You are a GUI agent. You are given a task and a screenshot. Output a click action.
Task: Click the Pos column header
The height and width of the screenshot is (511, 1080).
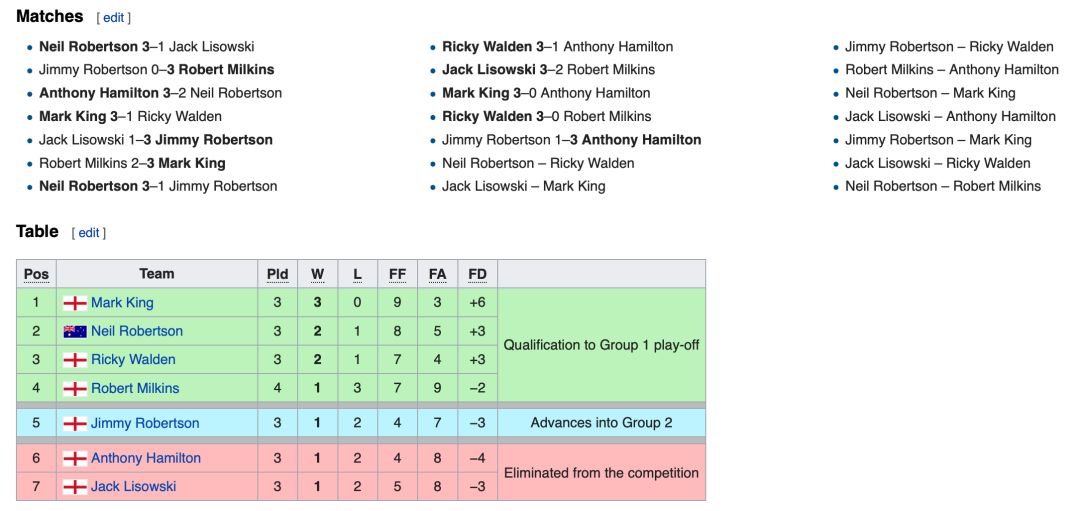click(36, 274)
